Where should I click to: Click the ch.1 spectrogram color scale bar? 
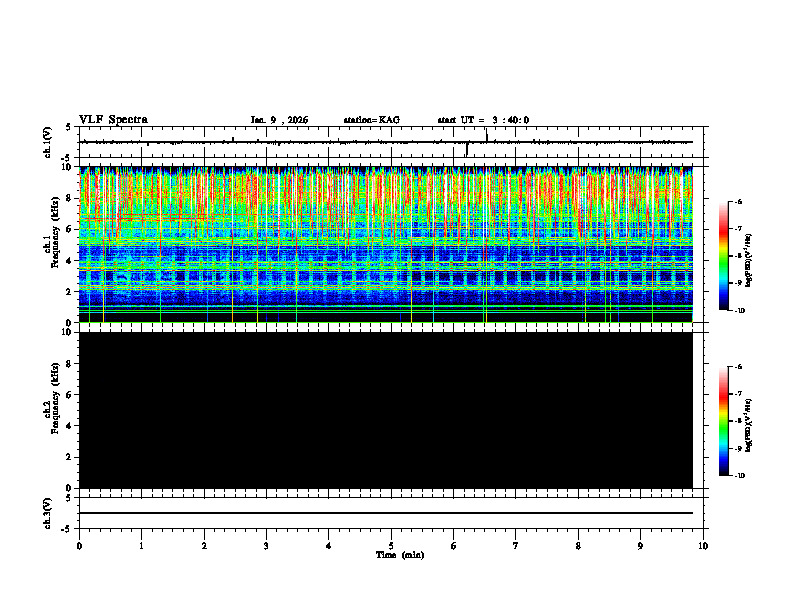[724, 256]
